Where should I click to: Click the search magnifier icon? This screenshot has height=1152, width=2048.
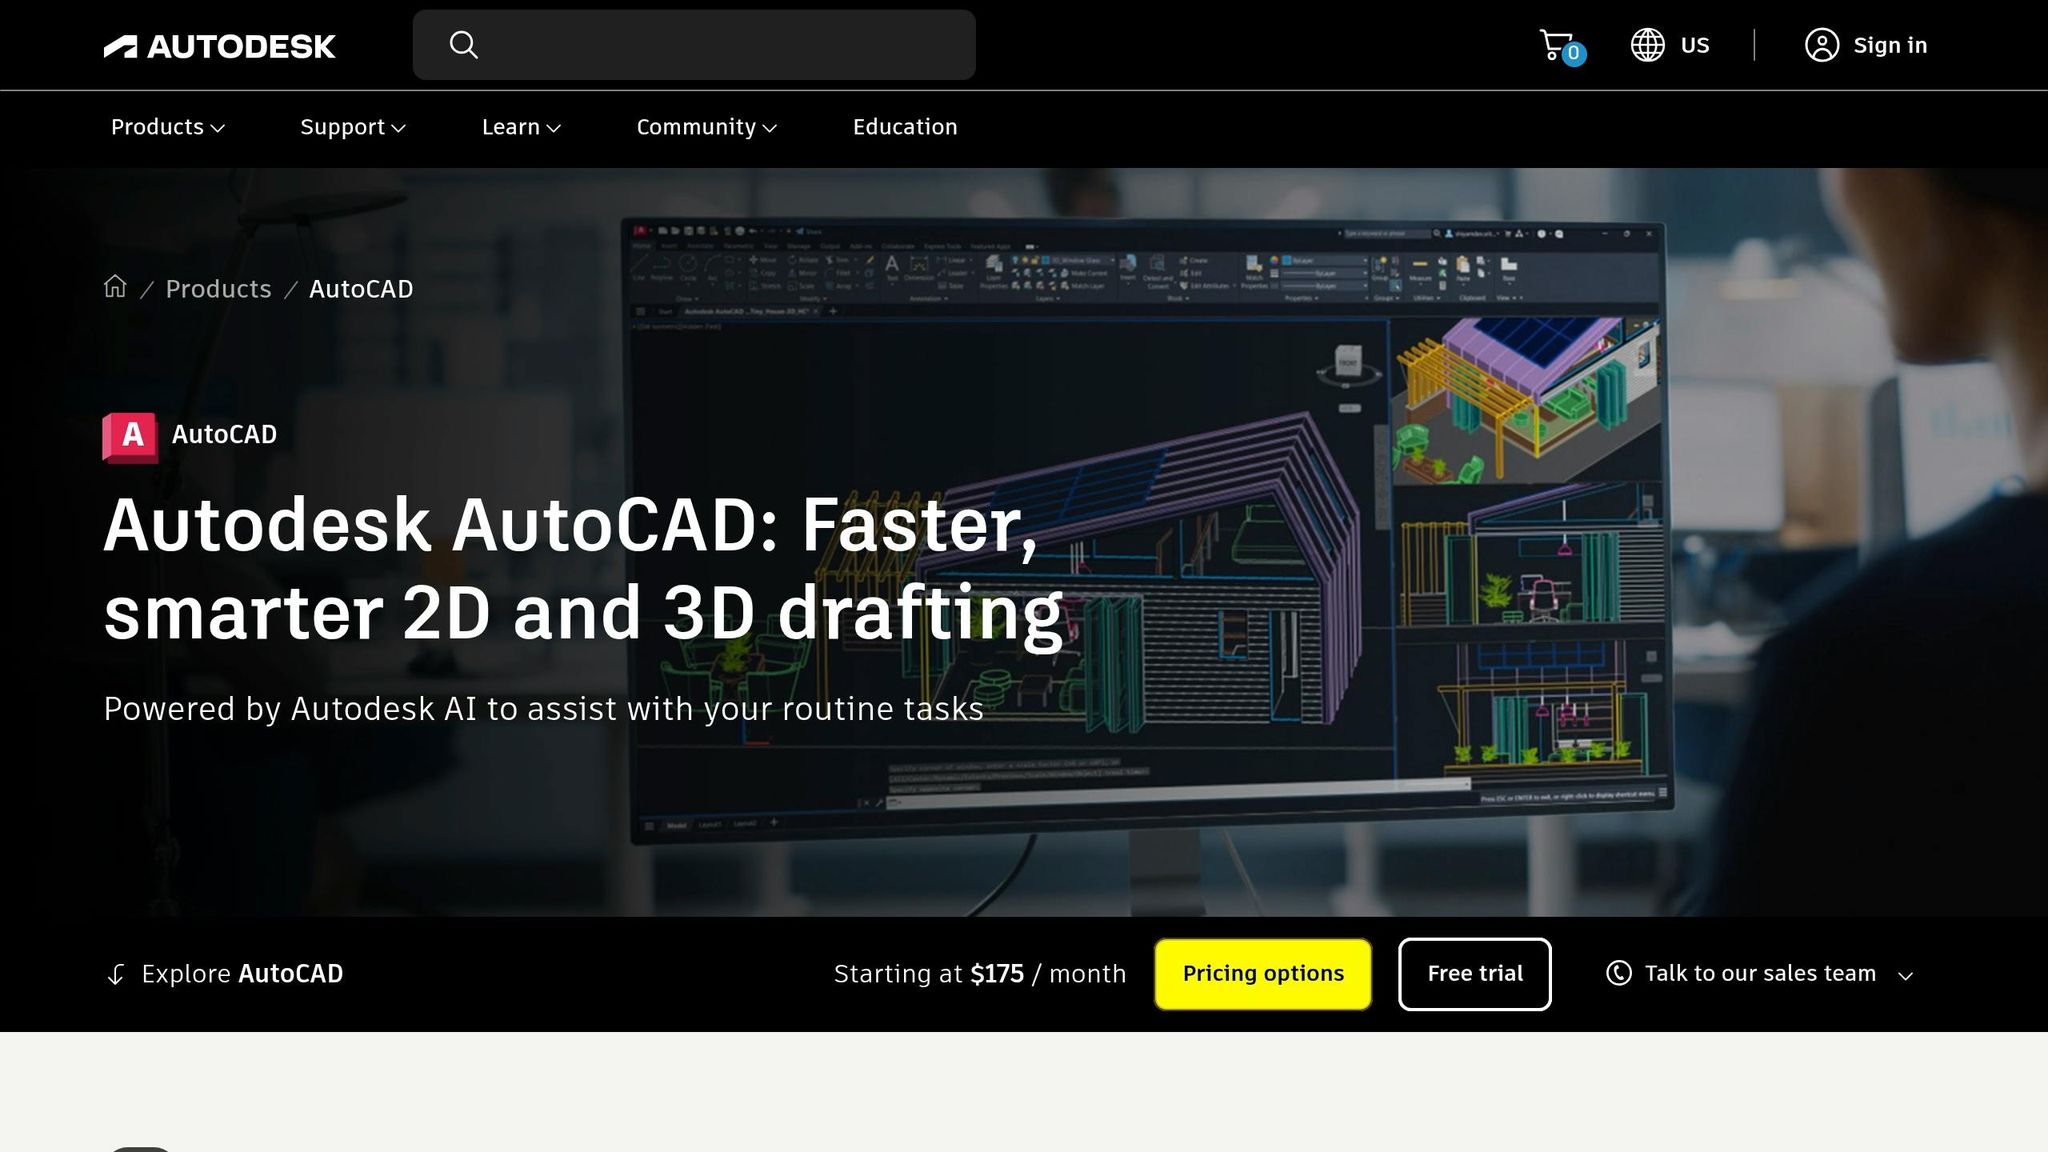pos(463,45)
